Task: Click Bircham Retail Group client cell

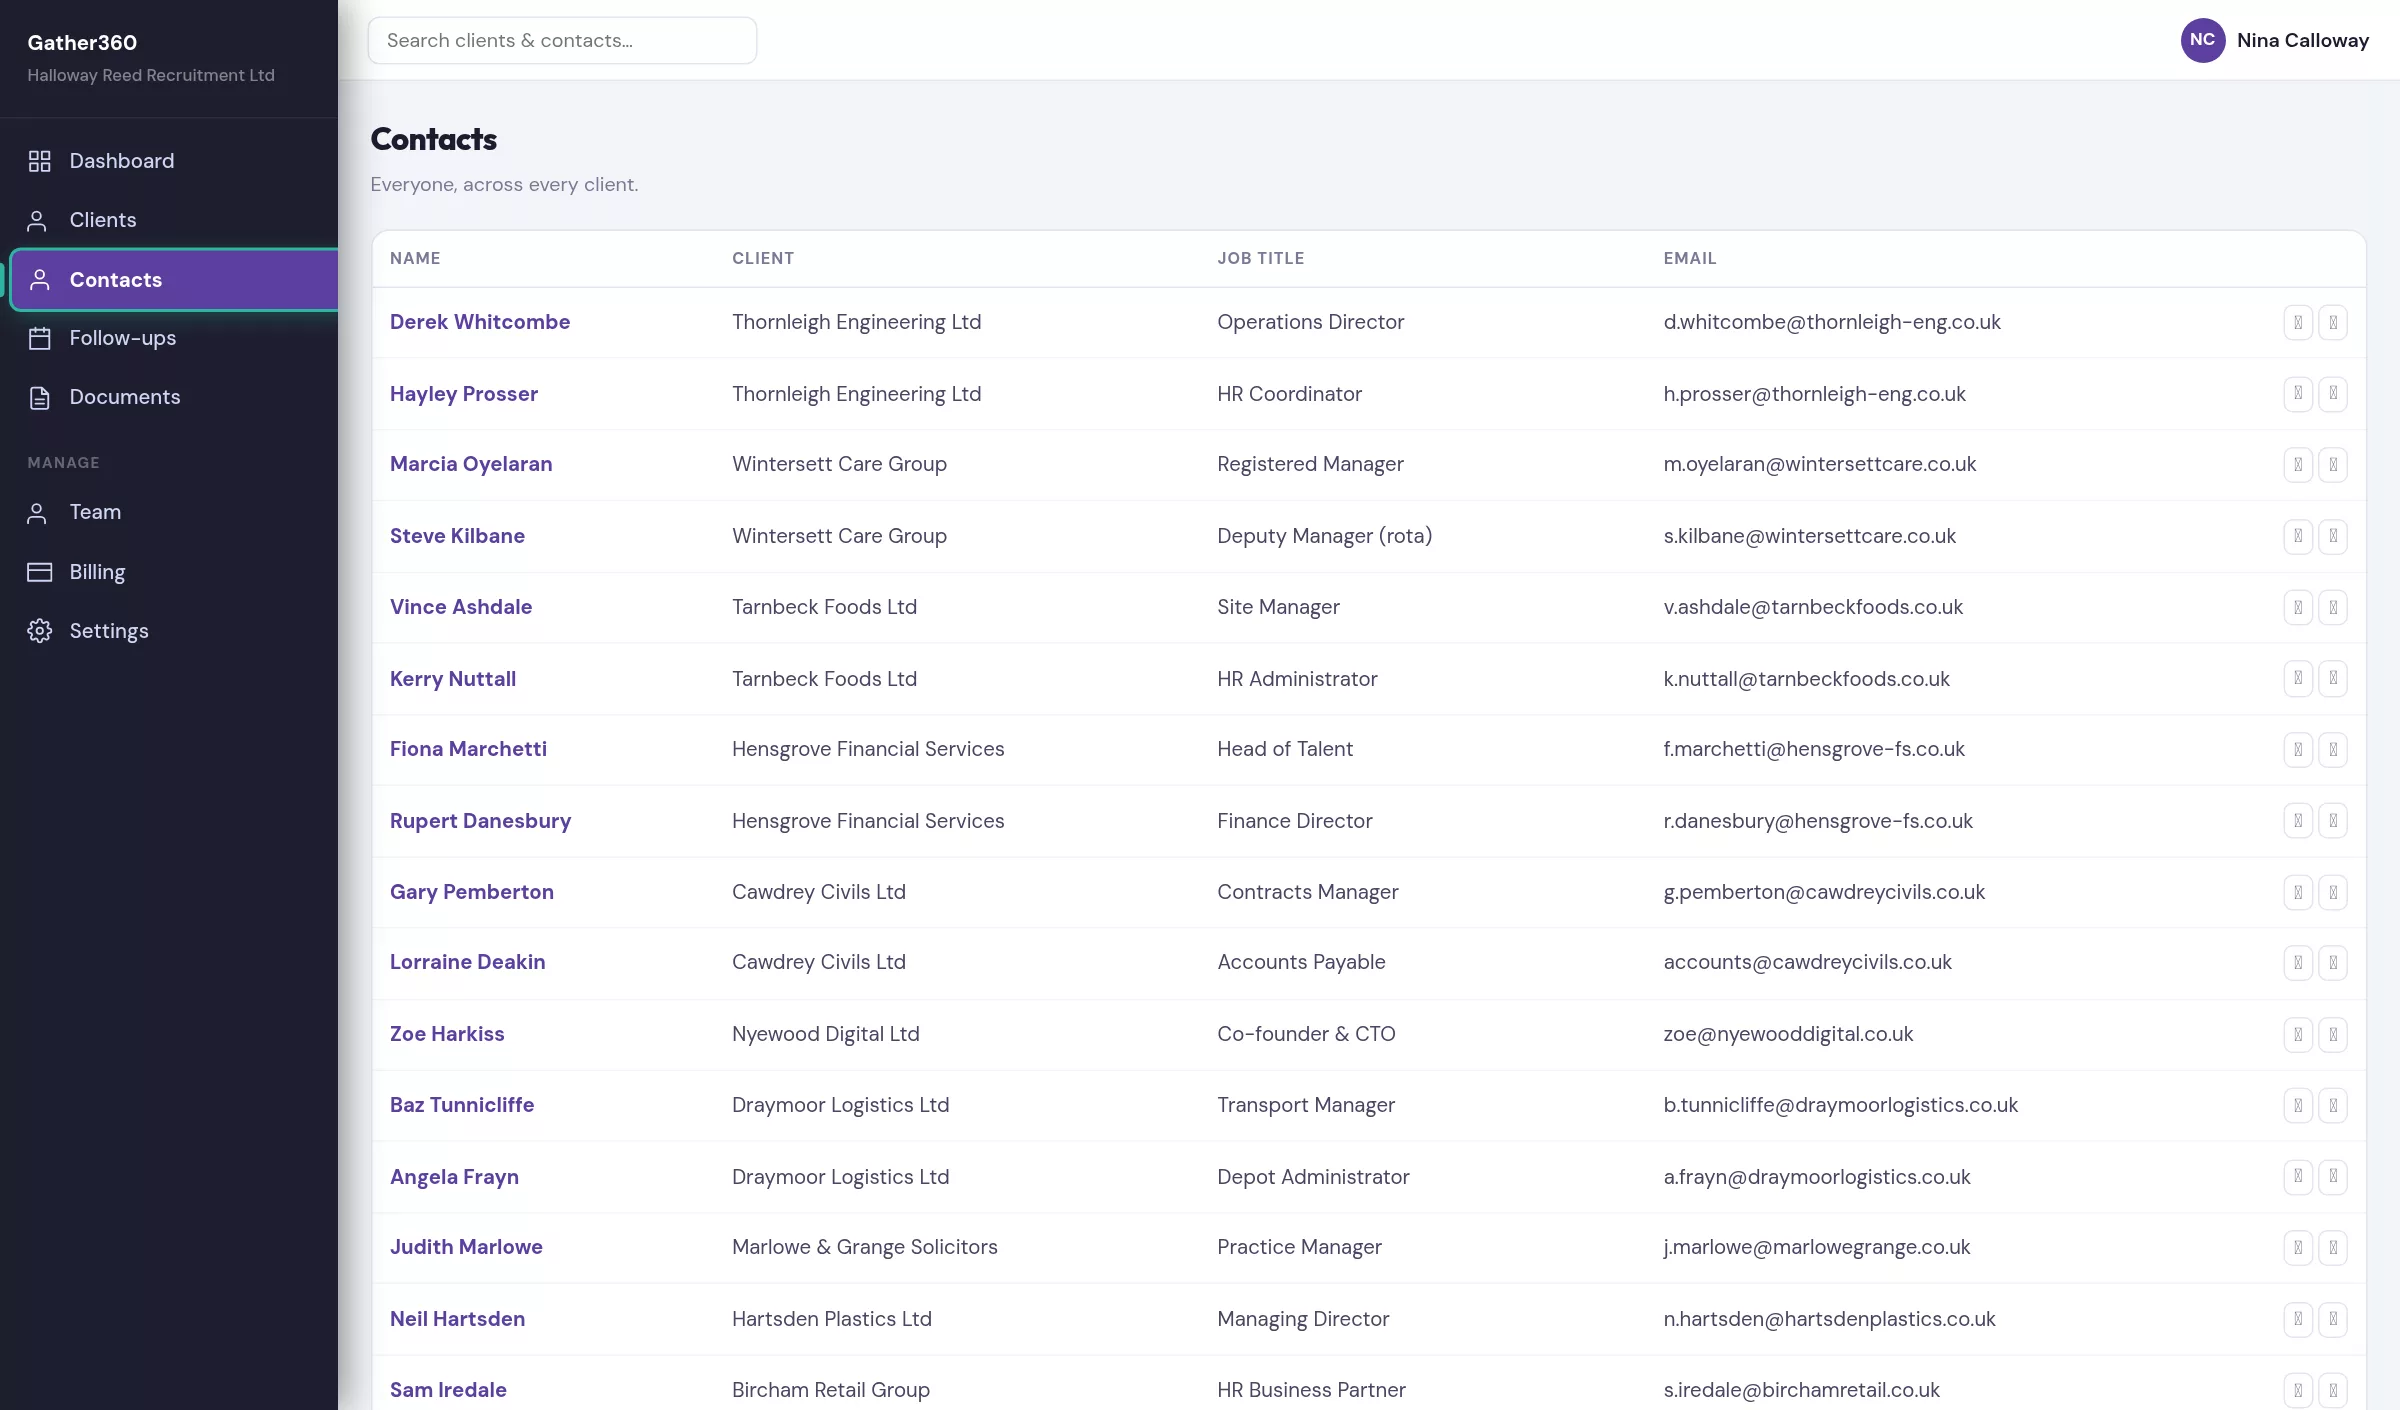Action: 830,1390
